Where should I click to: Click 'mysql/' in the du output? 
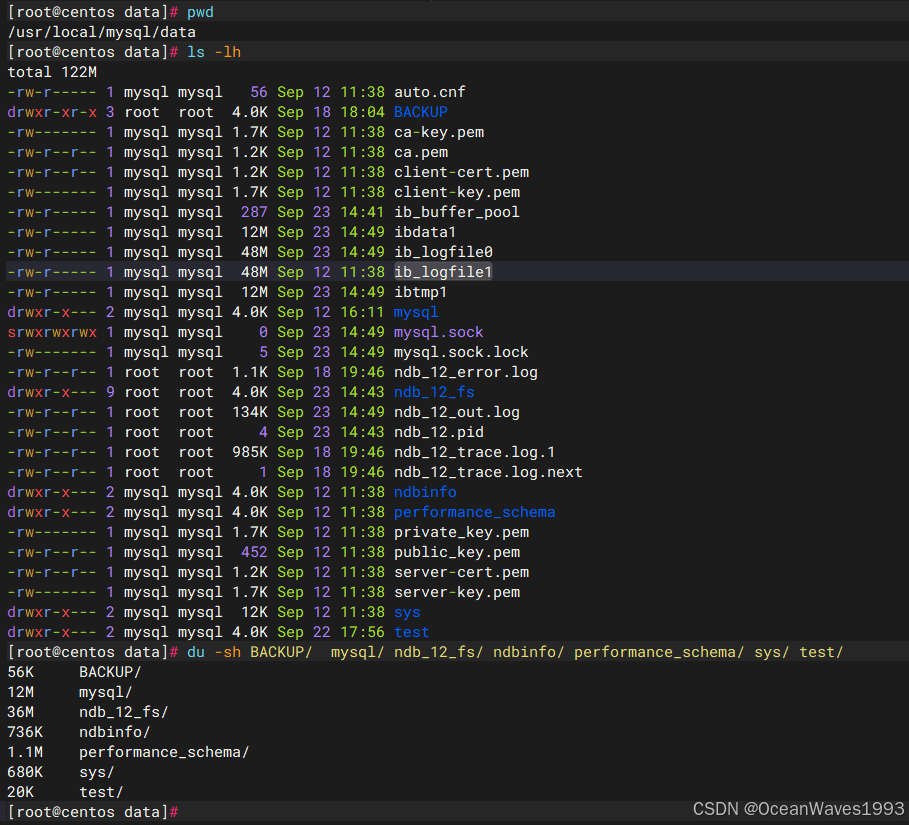pos(106,692)
